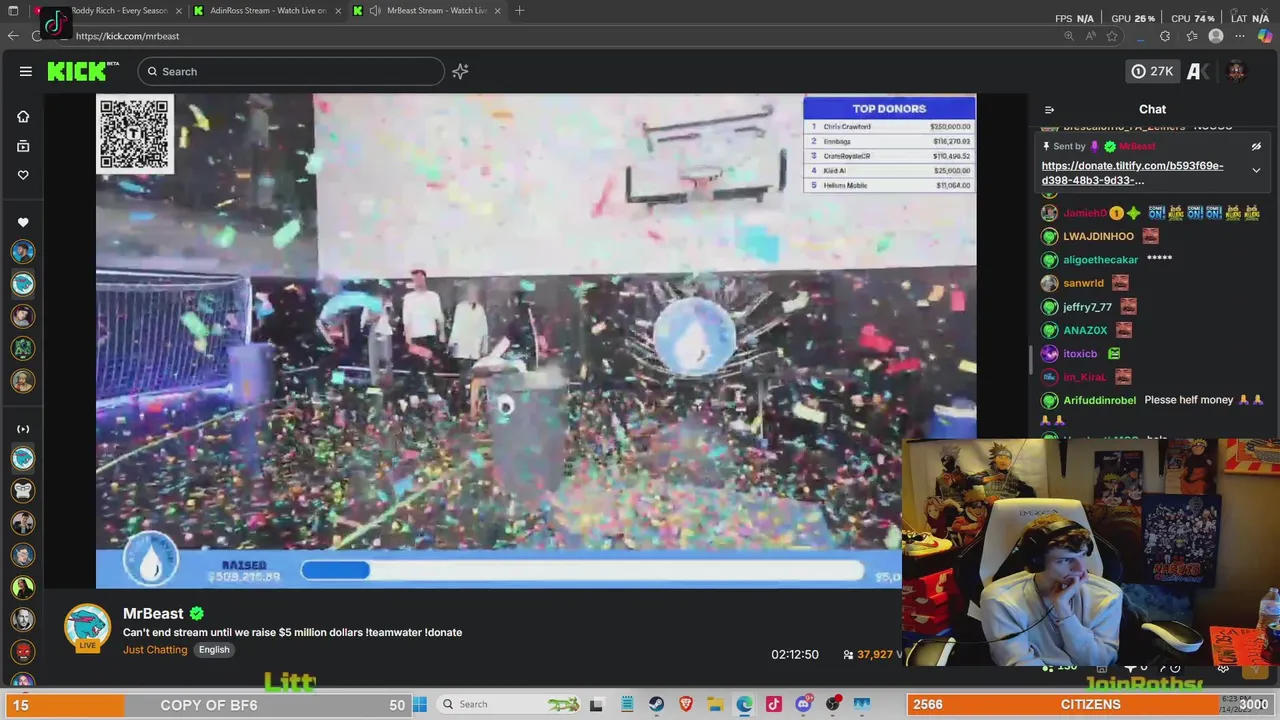Open the Copilot icon in browser
The width and height of the screenshot is (1280, 720).
click(x=1265, y=36)
